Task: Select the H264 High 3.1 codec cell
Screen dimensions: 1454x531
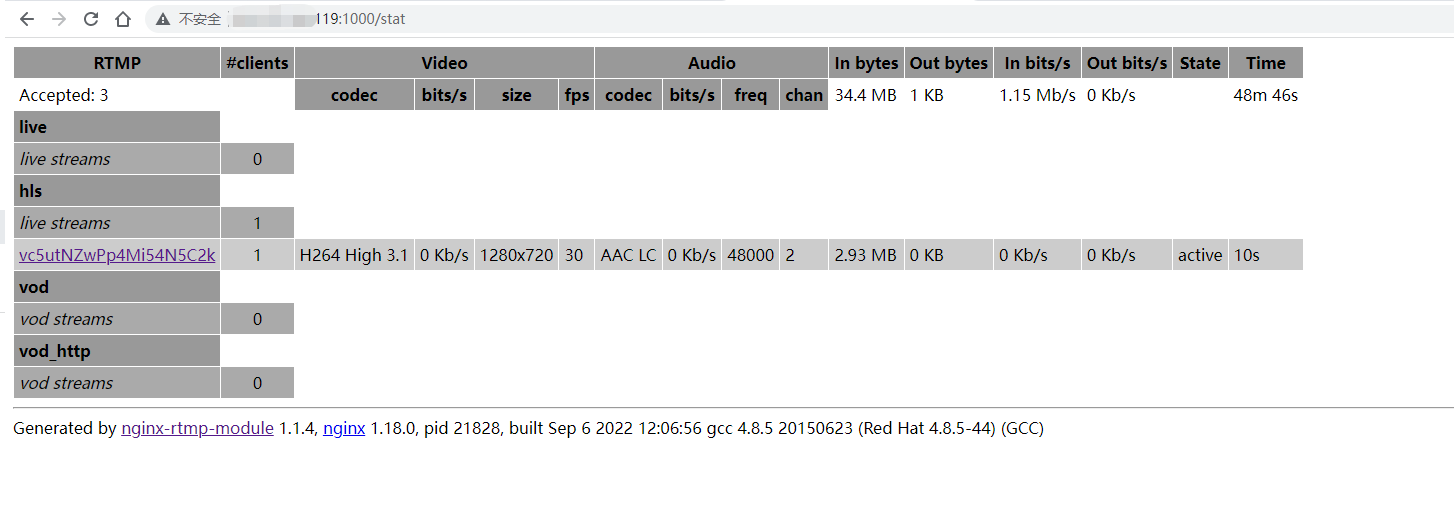Action: [x=354, y=255]
